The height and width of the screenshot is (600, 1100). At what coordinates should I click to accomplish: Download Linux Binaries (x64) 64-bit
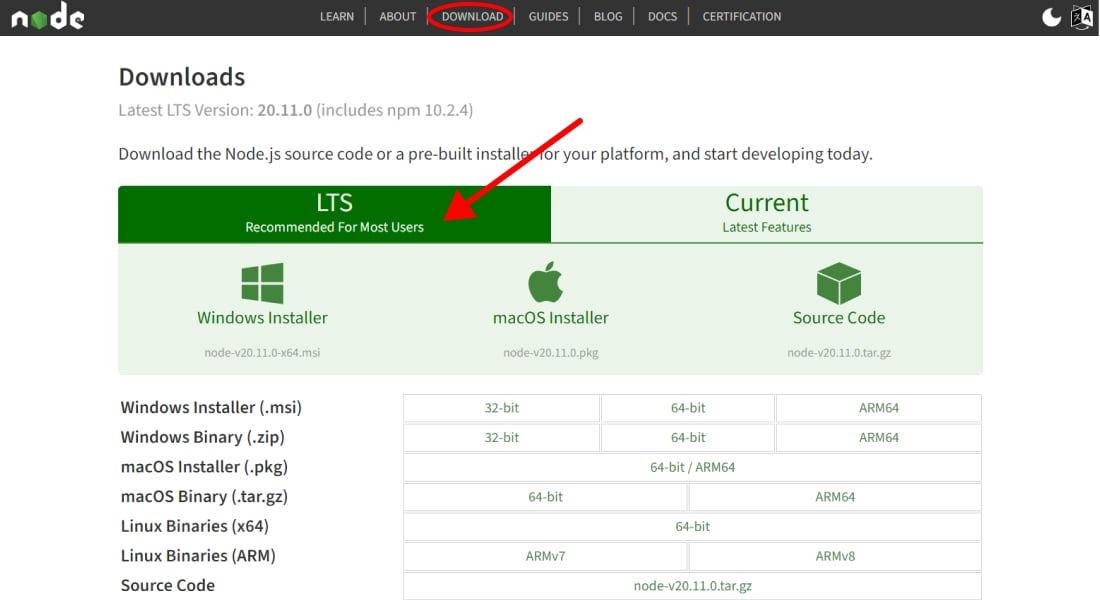(692, 526)
